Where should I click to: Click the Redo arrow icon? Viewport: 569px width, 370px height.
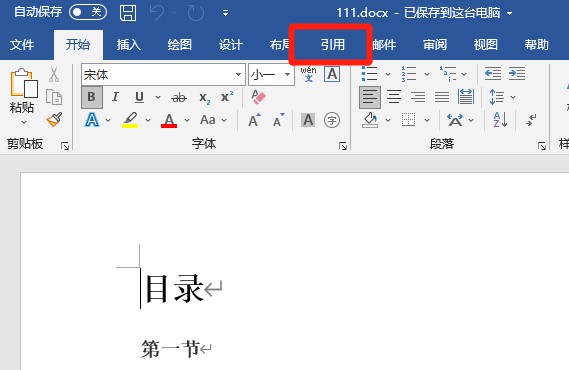(196, 13)
